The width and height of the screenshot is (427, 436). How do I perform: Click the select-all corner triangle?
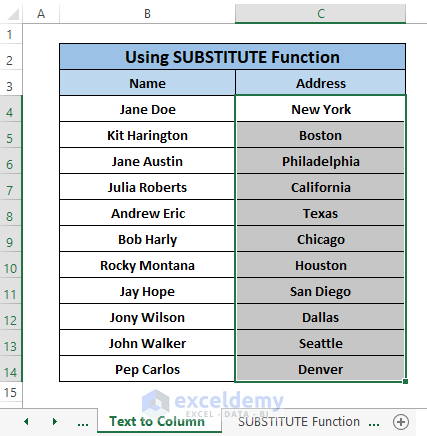click(x=13, y=15)
